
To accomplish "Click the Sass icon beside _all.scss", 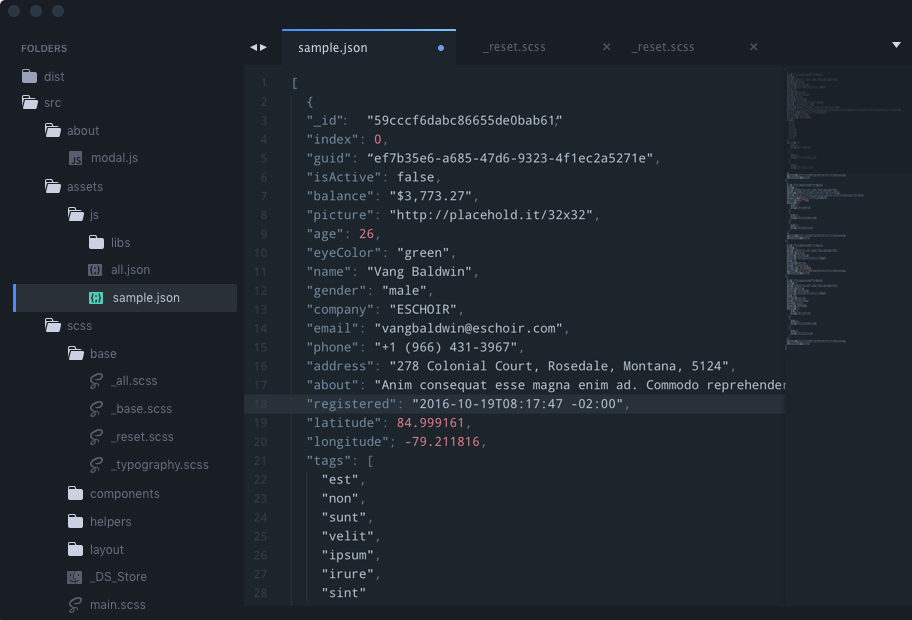I will point(96,381).
